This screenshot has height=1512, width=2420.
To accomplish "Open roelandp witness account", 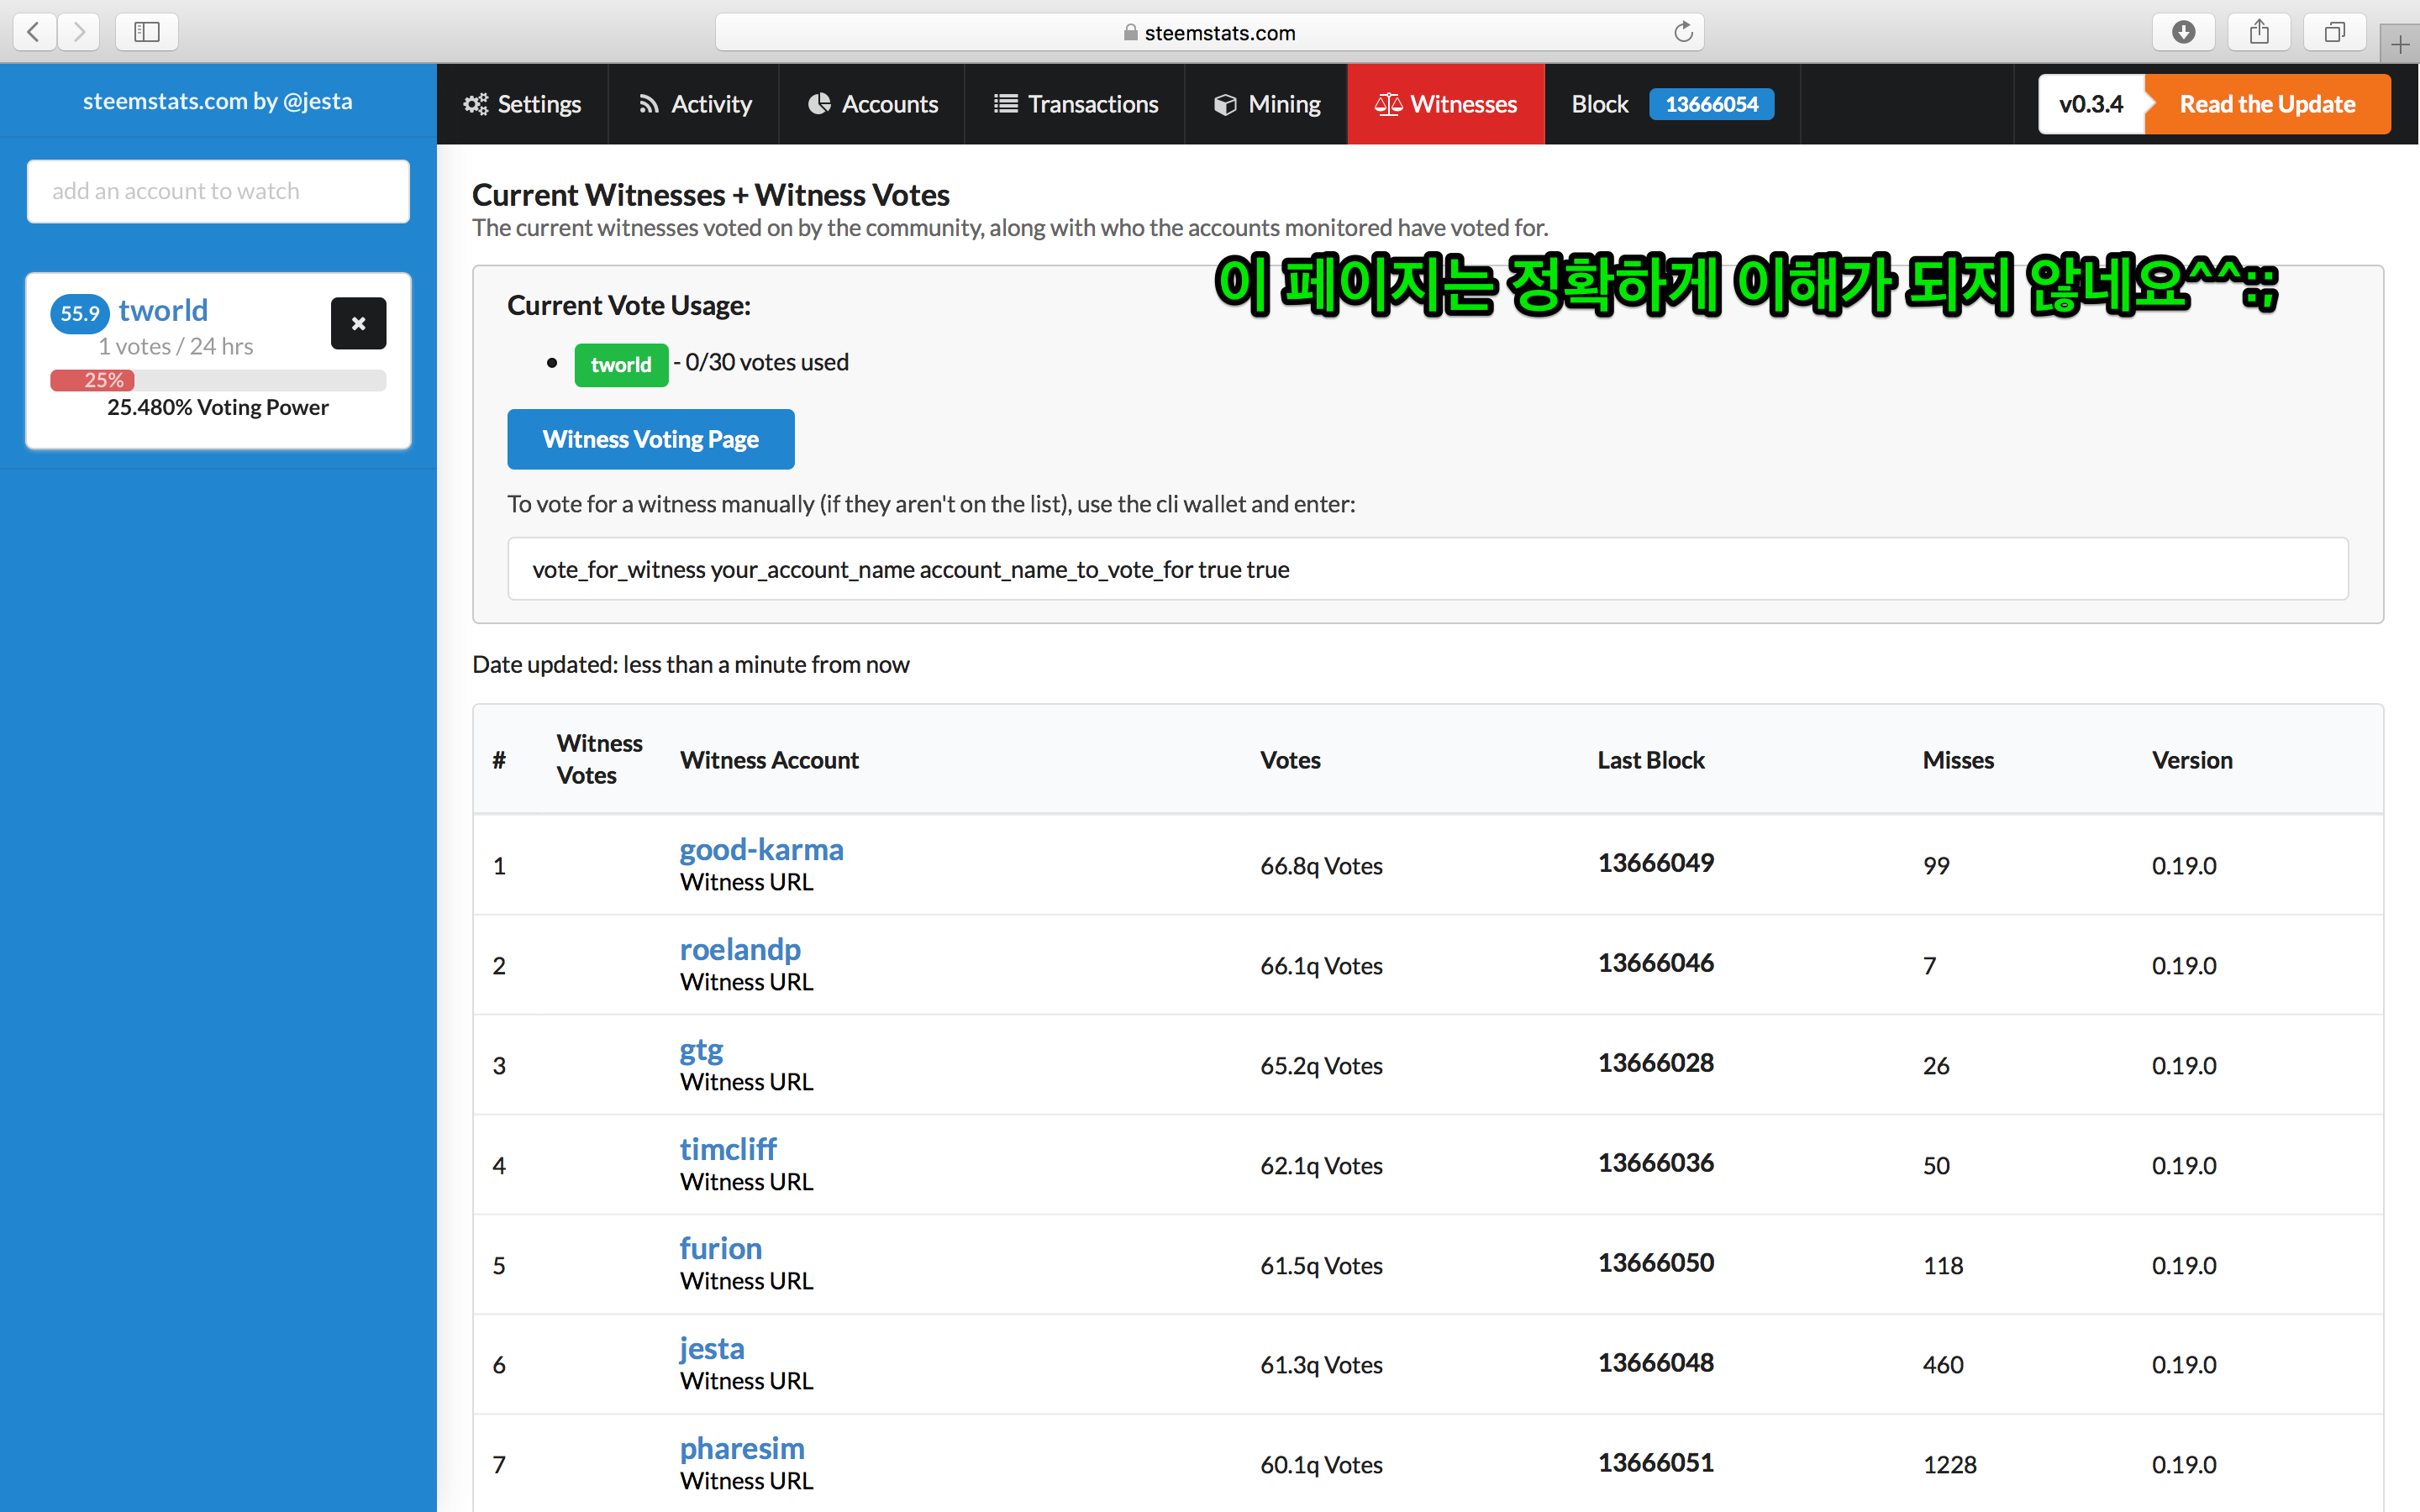I will 741,949.
